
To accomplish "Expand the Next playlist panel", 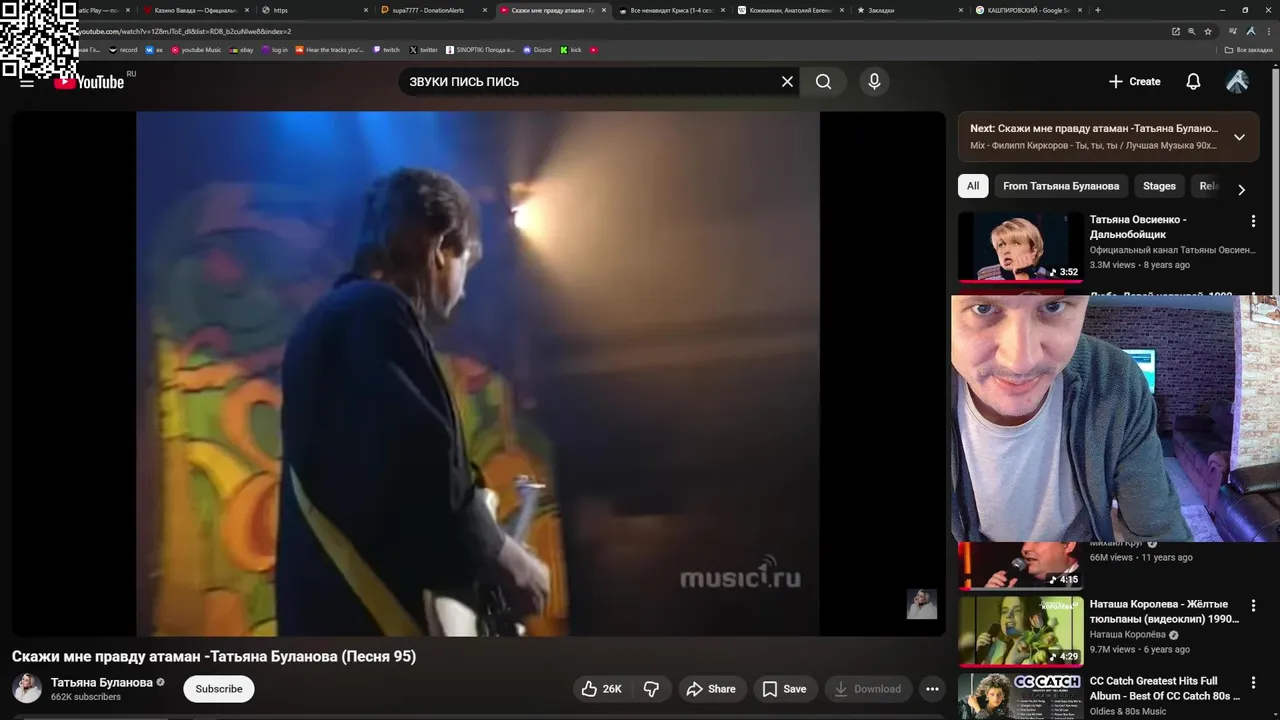I will tap(1239, 137).
